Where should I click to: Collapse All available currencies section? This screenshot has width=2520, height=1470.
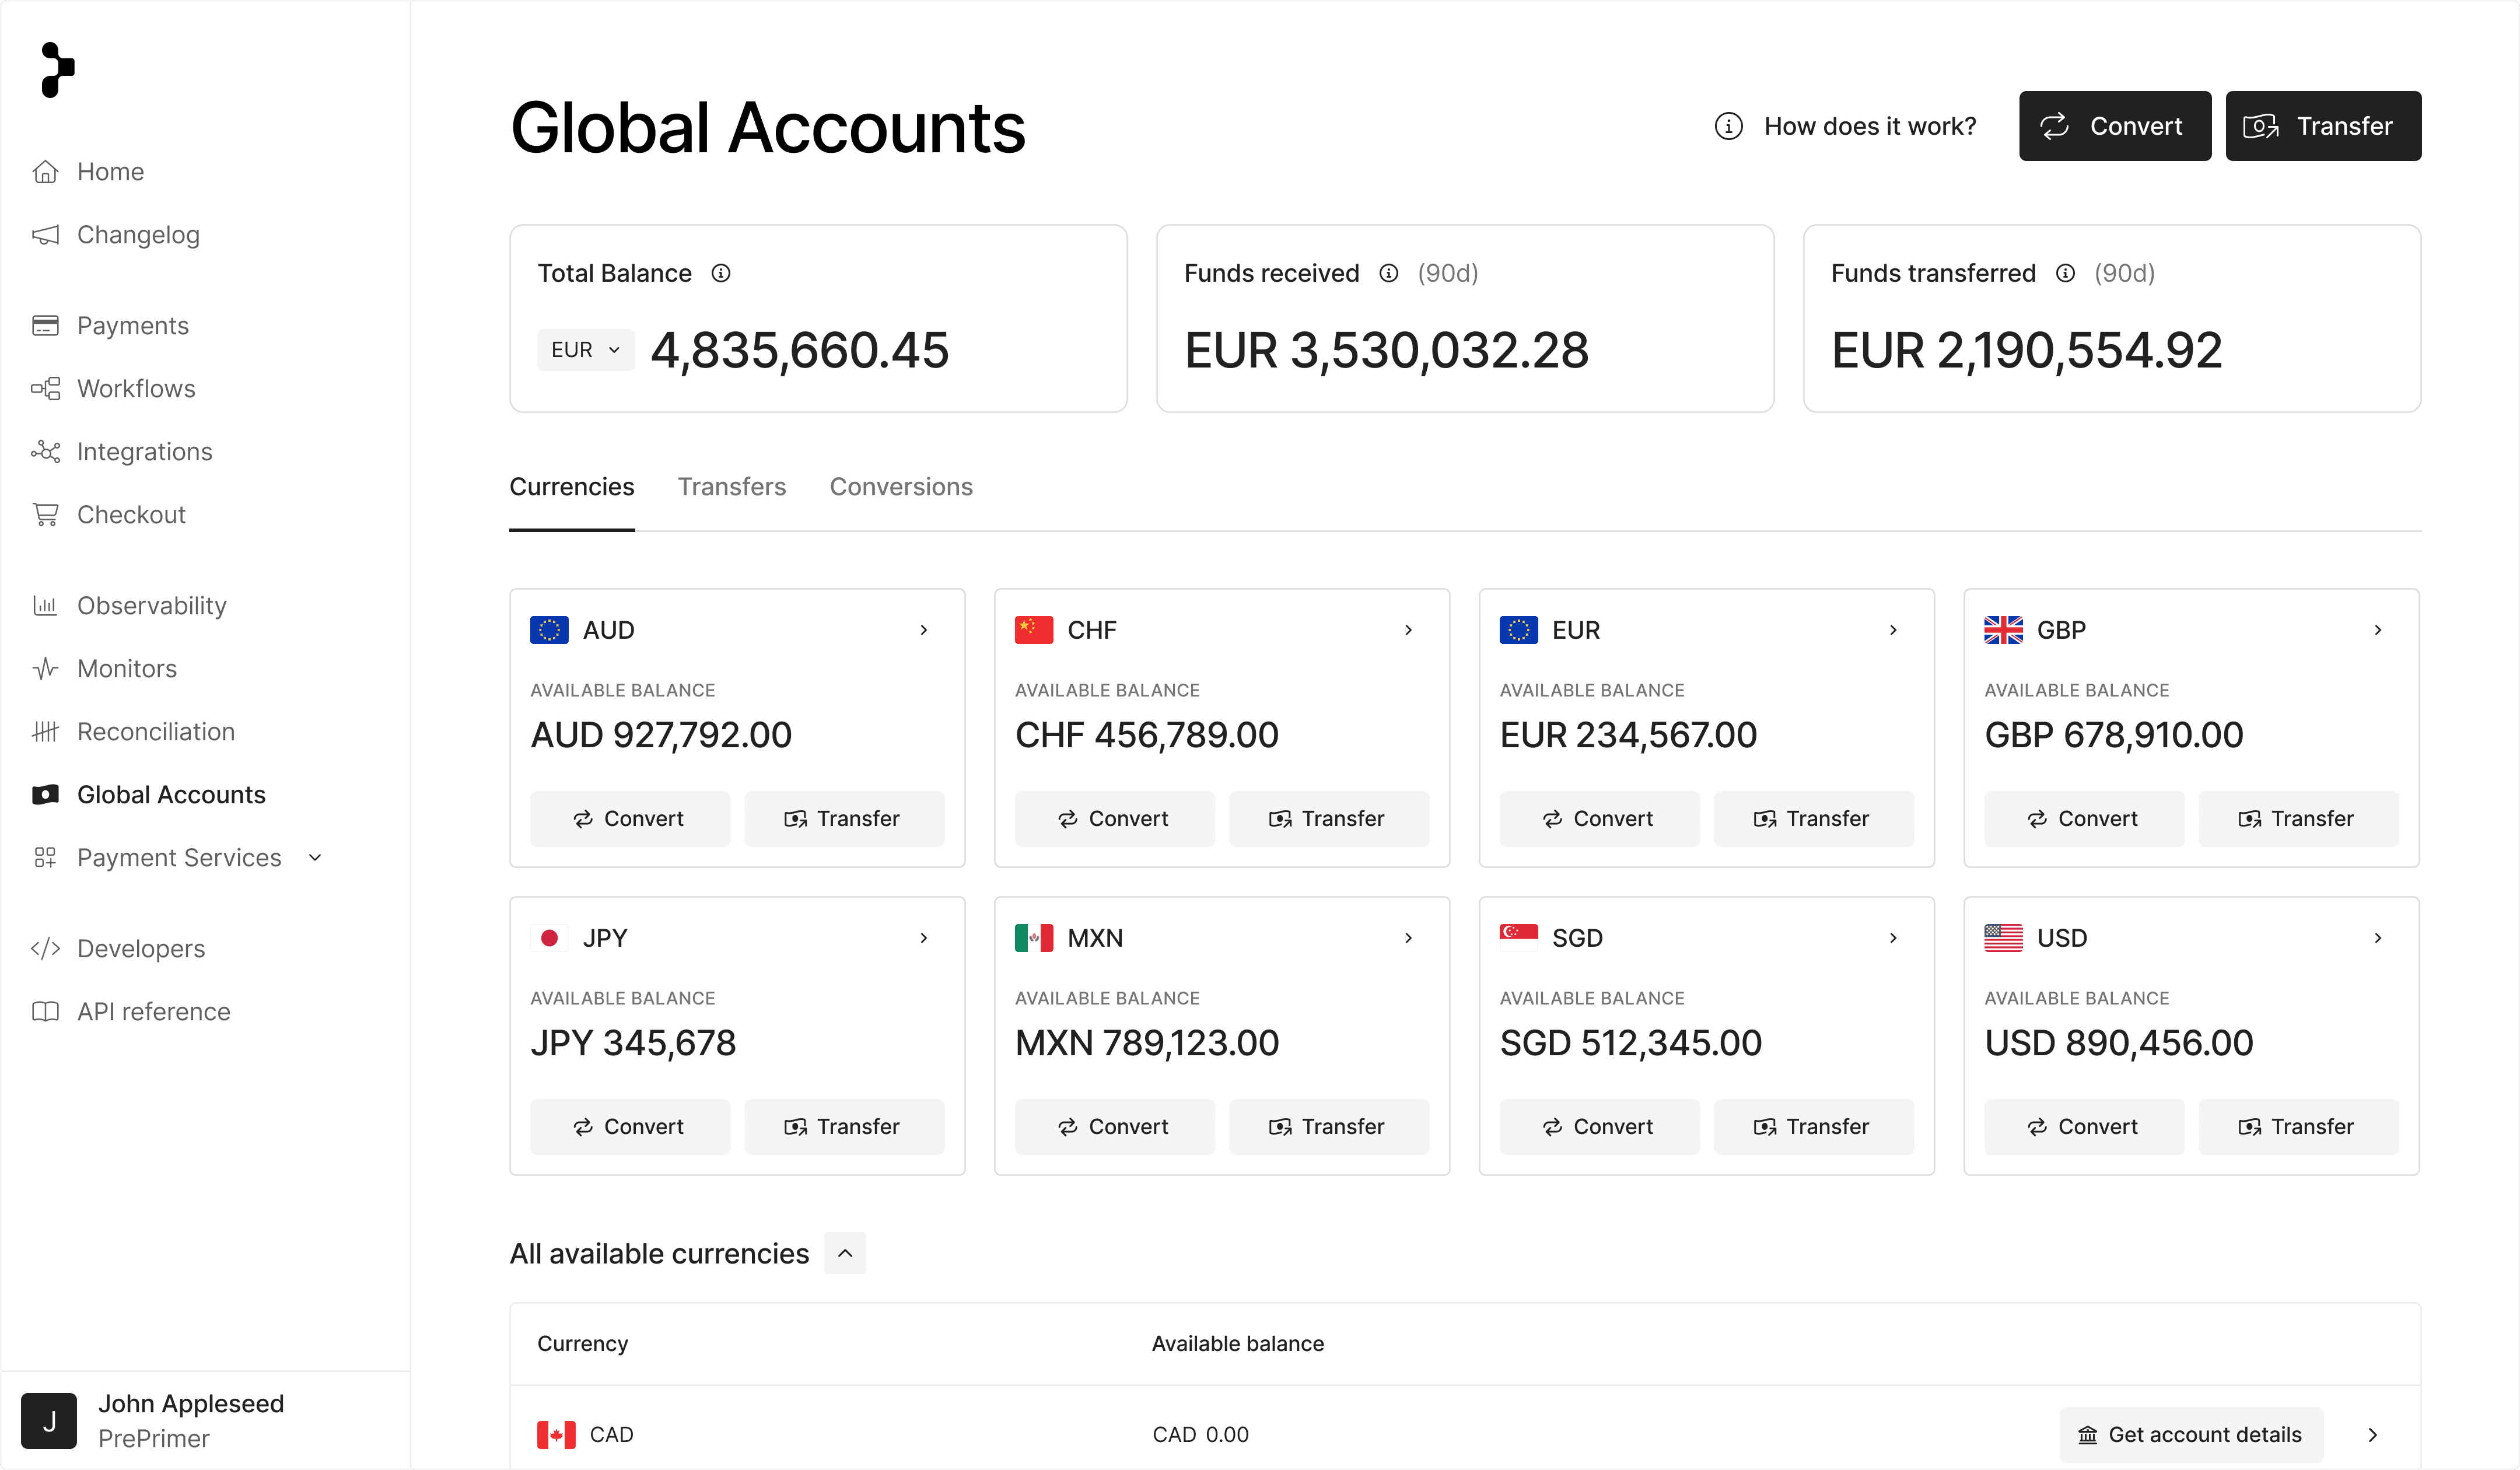[845, 1253]
